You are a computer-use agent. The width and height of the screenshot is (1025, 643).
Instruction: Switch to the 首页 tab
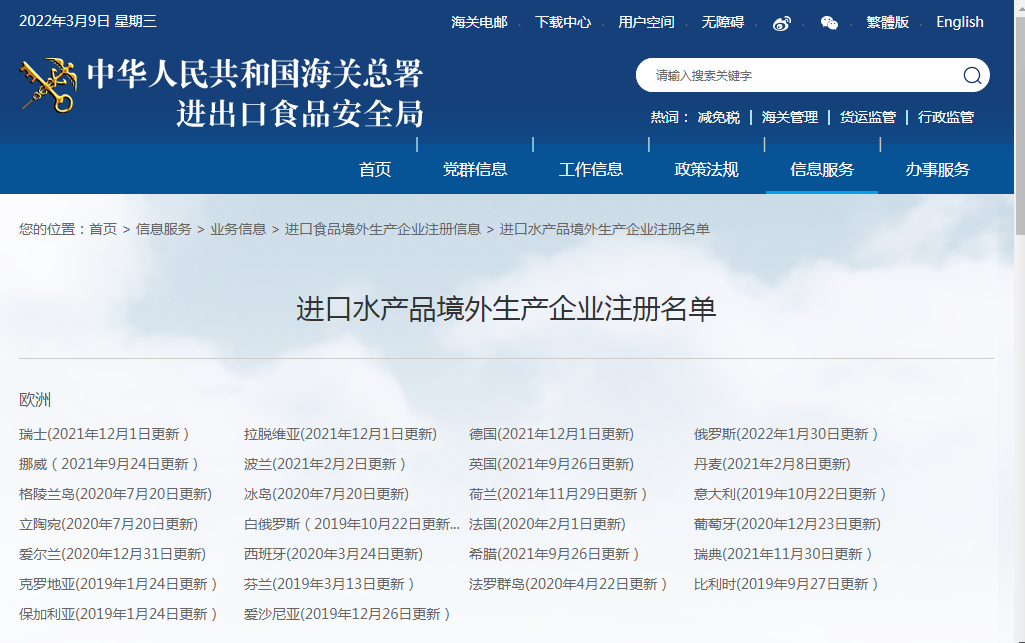pyautogui.click(x=374, y=169)
